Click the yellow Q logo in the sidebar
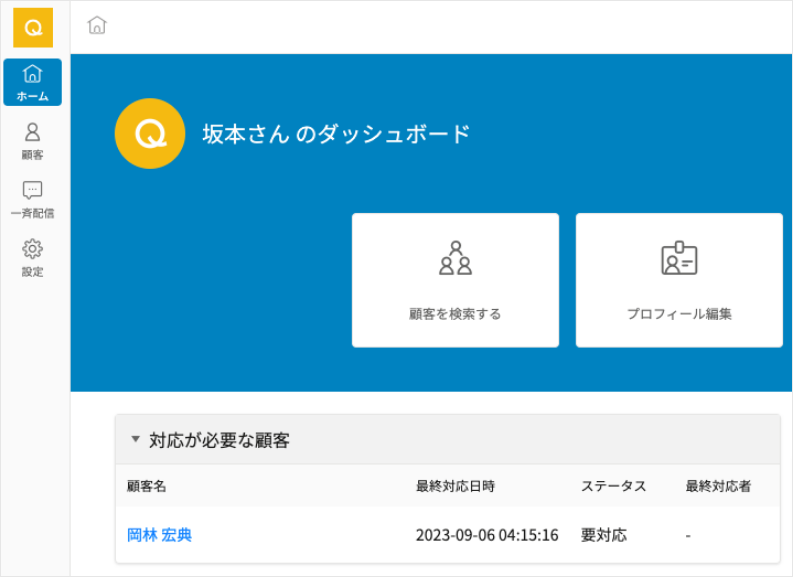The width and height of the screenshot is (793, 577). [x=33, y=27]
